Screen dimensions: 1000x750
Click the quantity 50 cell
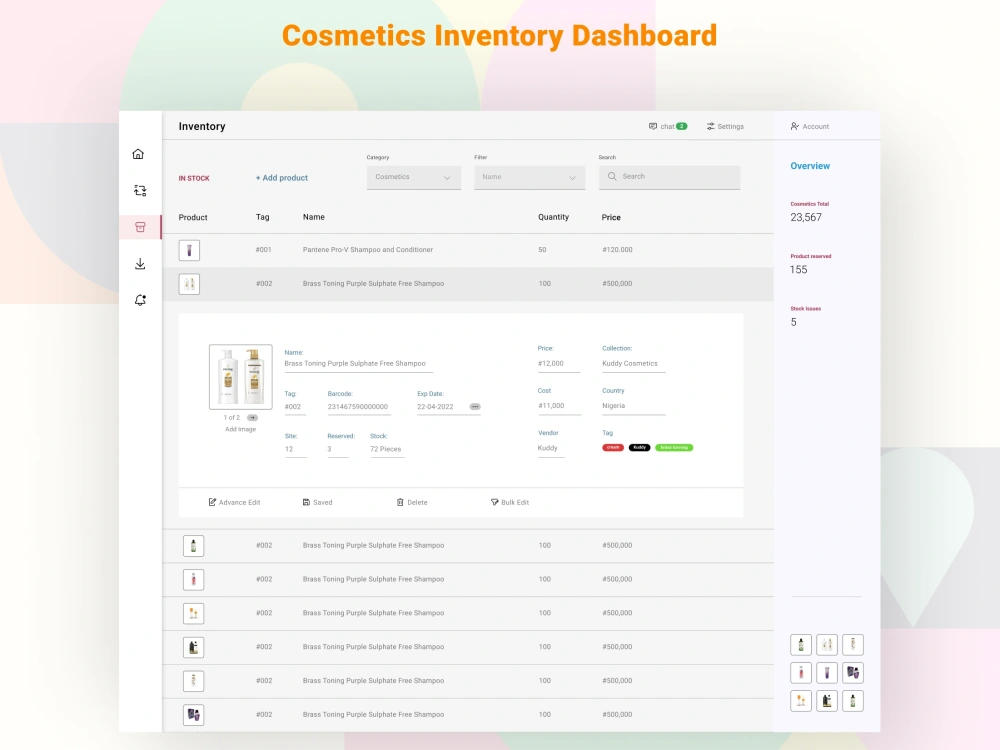pyautogui.click(x=542, y=250)
